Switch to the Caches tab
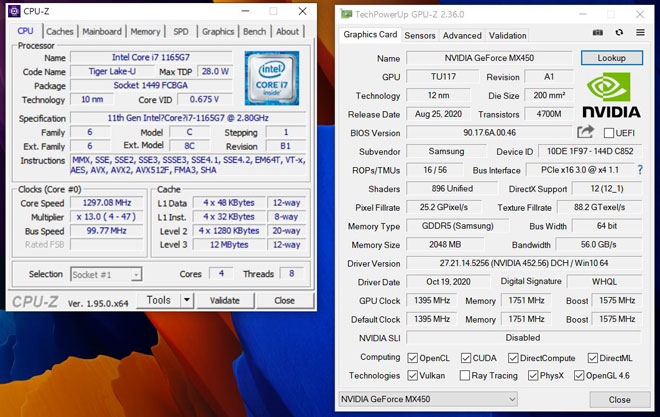Screen dimensions: 660x417 [60, 32]
